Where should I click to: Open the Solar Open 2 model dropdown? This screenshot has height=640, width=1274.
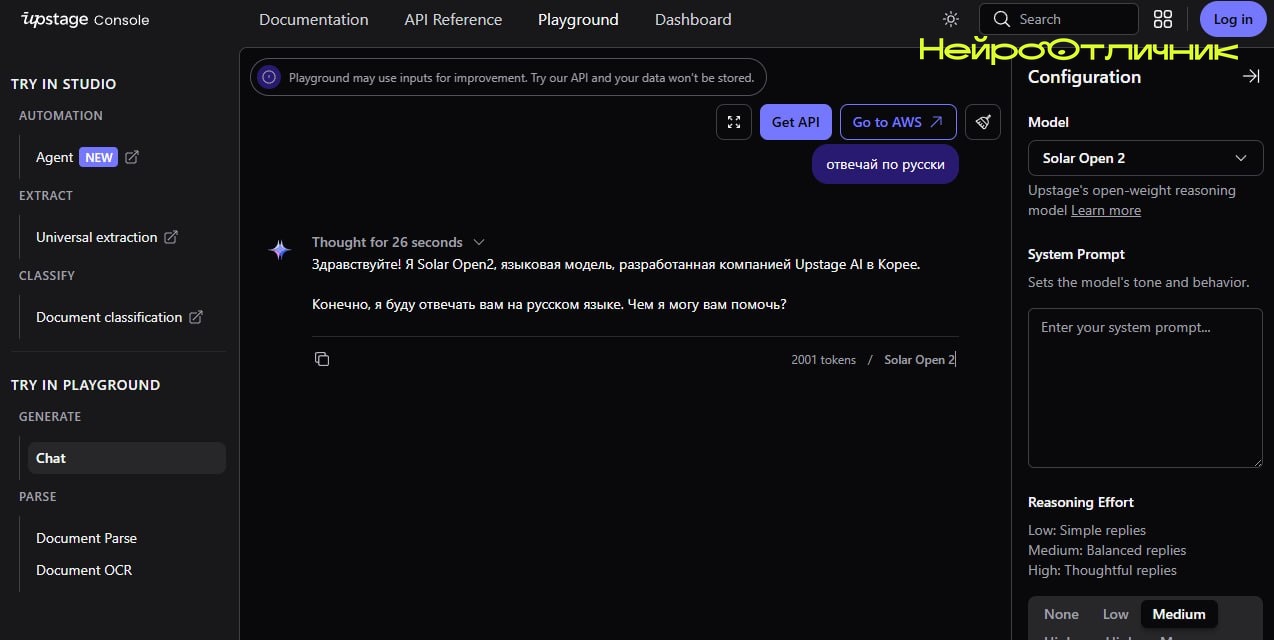tap(1145, 158)
